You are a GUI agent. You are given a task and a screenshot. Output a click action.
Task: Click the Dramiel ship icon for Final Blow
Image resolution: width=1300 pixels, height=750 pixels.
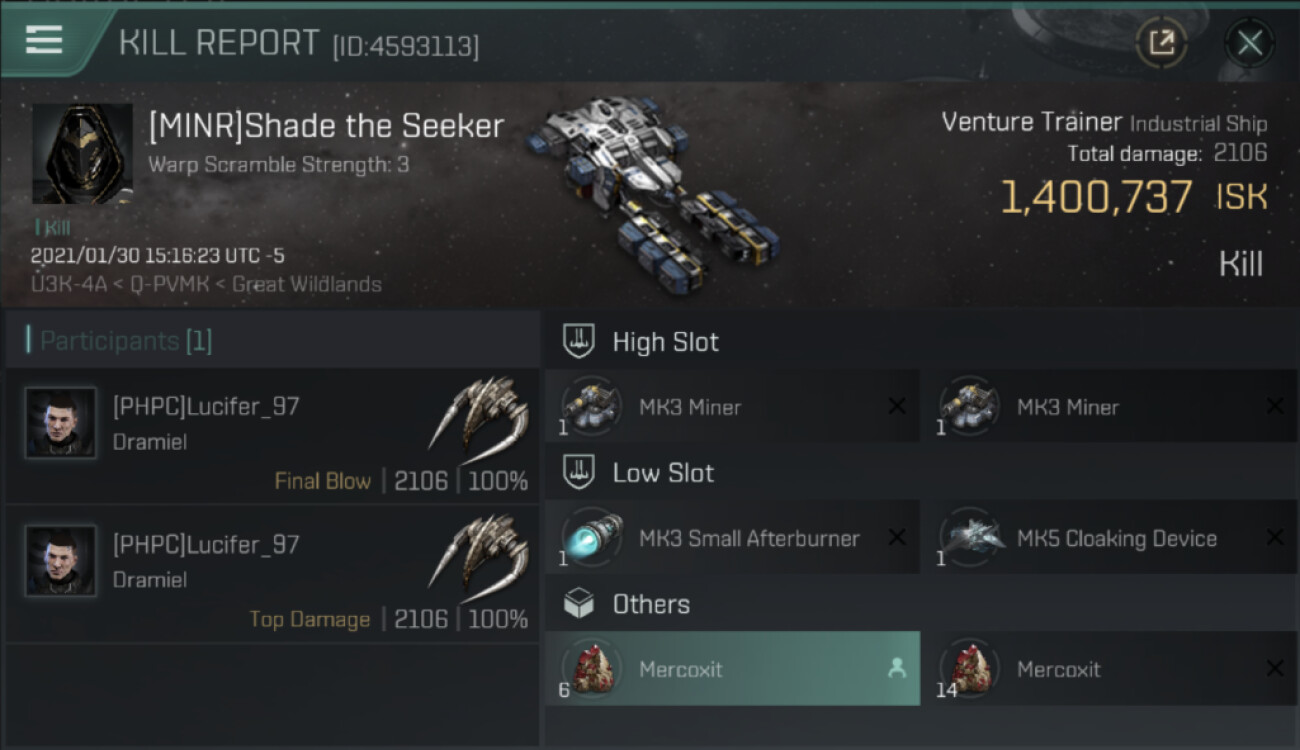tap(479, 416)
